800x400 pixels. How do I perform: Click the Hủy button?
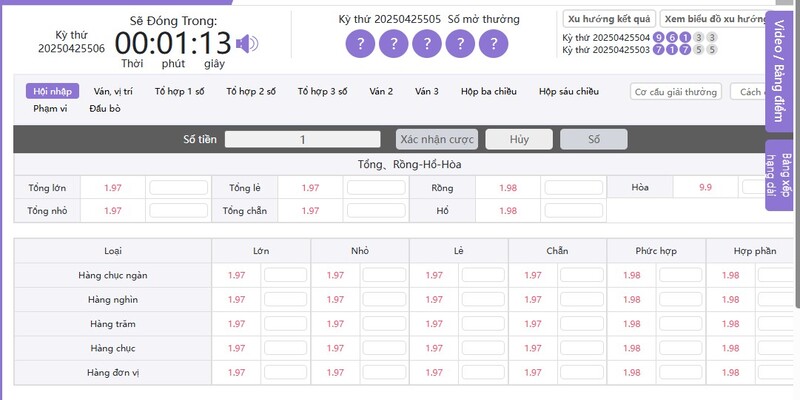[x=519, y=140]
